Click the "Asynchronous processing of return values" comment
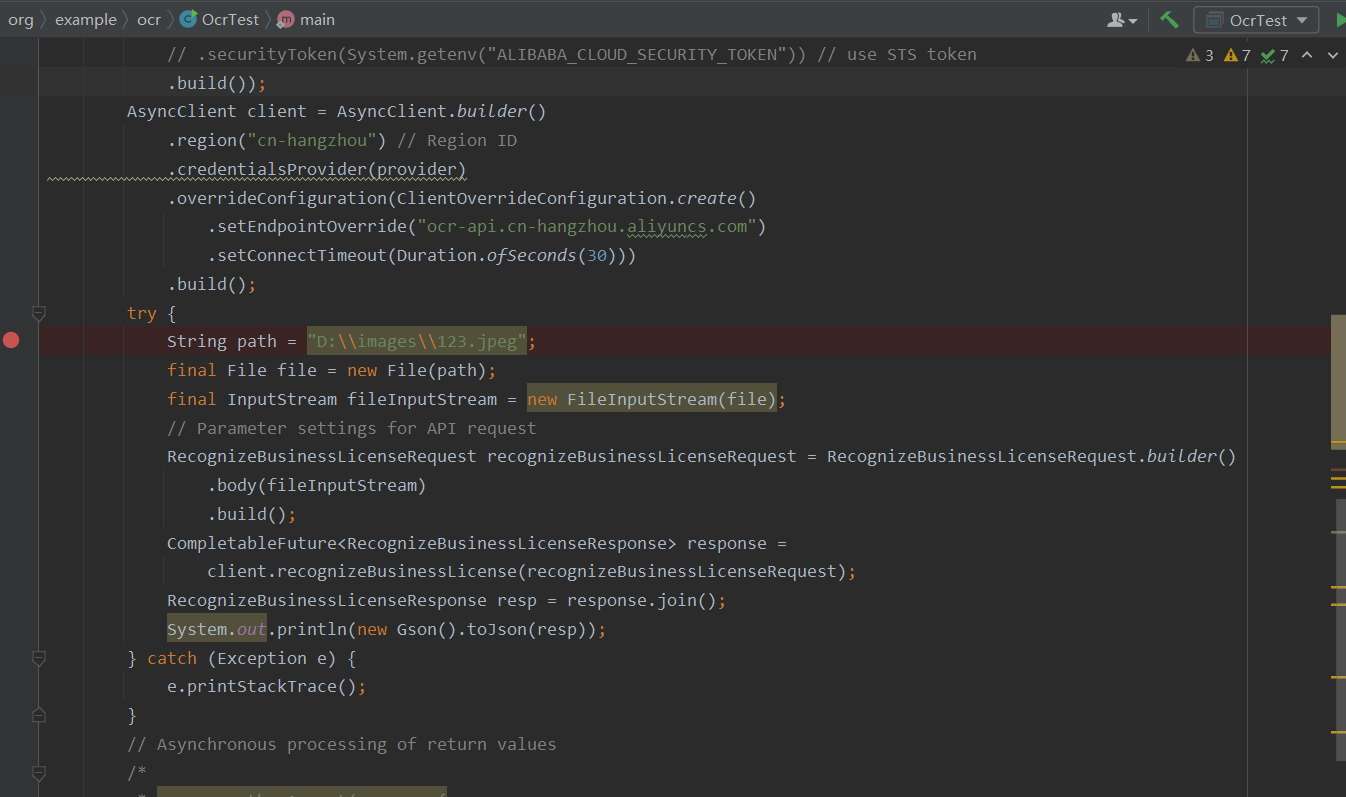 [x=342, y=745]
